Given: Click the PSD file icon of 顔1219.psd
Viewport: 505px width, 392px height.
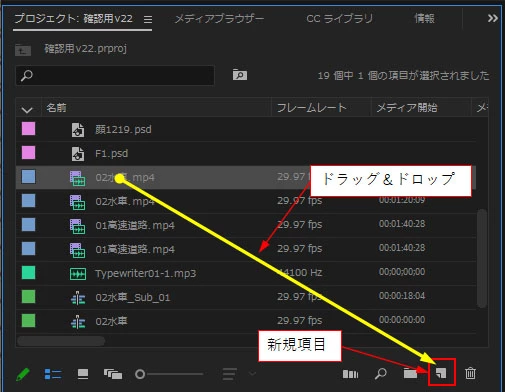Looking at the screenshot, I should [78, 130].
